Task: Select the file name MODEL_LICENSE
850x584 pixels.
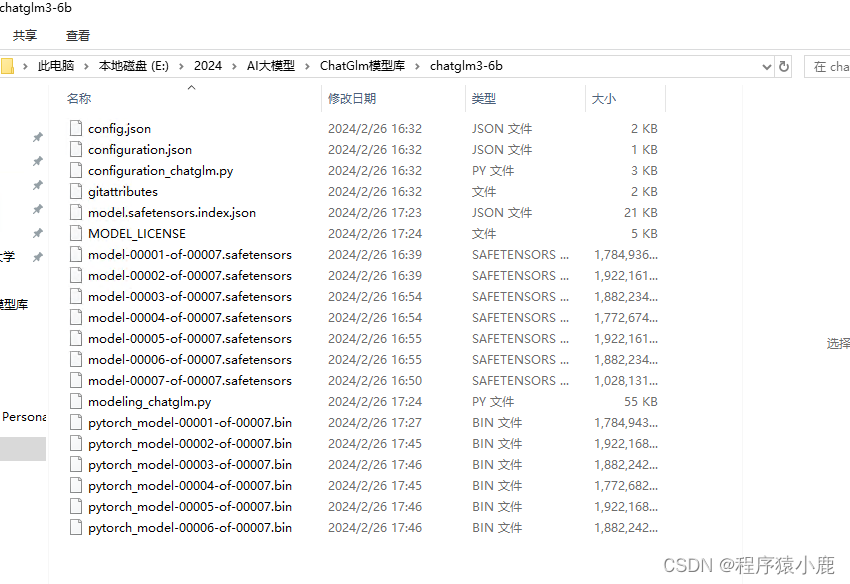Action: click(x=137, y=234)
